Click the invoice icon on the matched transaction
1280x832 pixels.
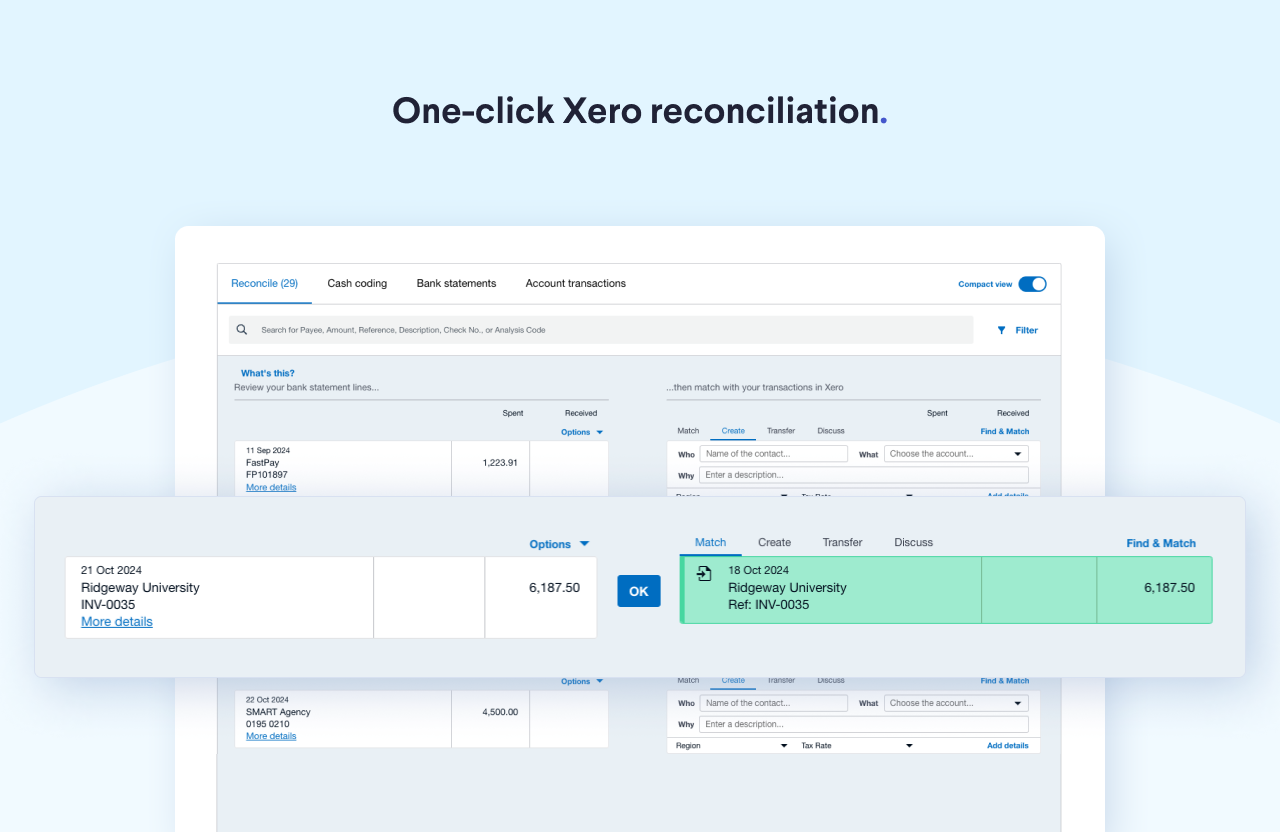click(x=705, y=575)
